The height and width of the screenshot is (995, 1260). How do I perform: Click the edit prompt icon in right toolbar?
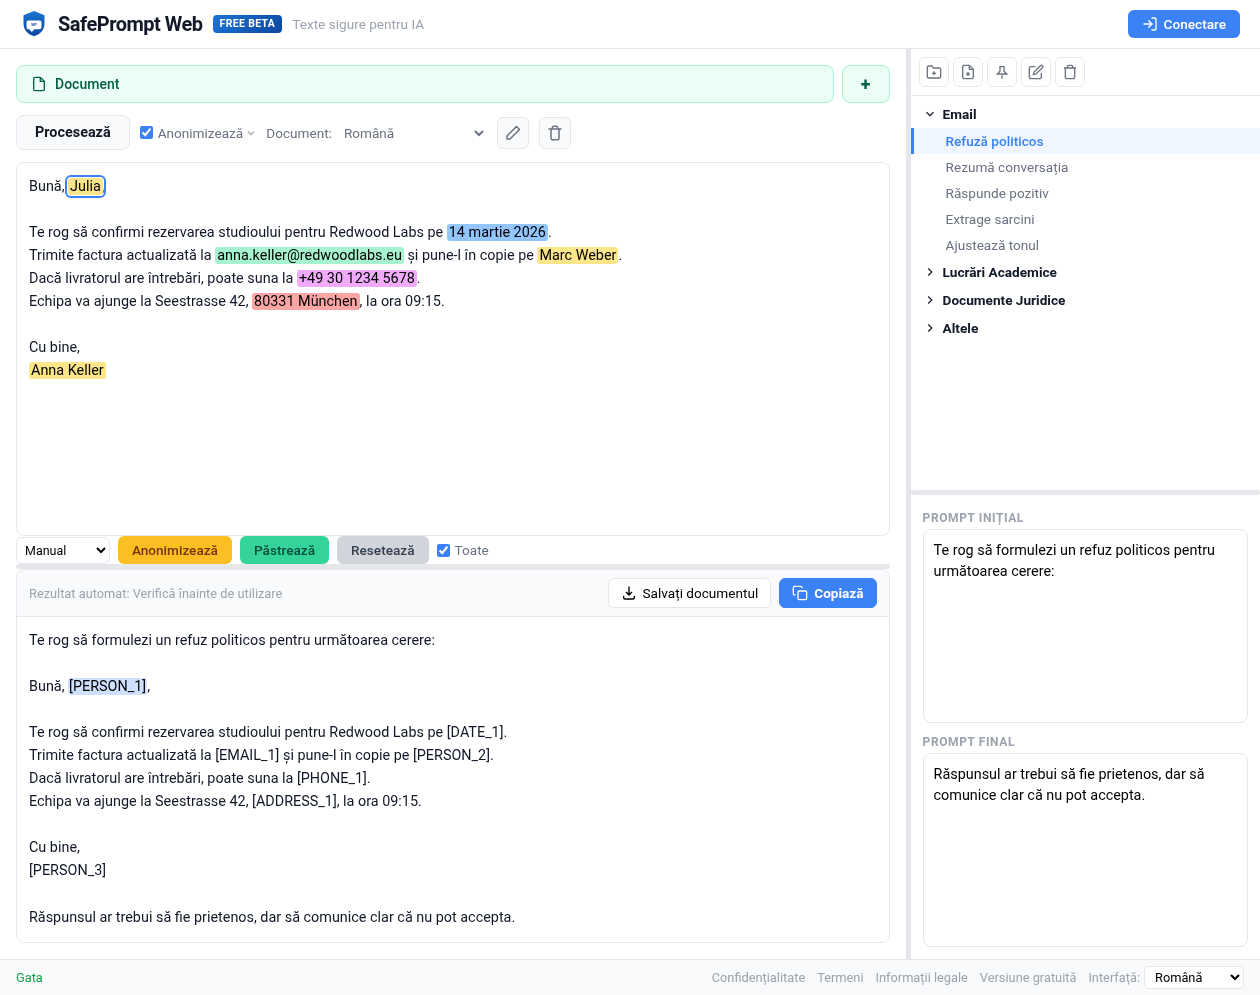1036,72
